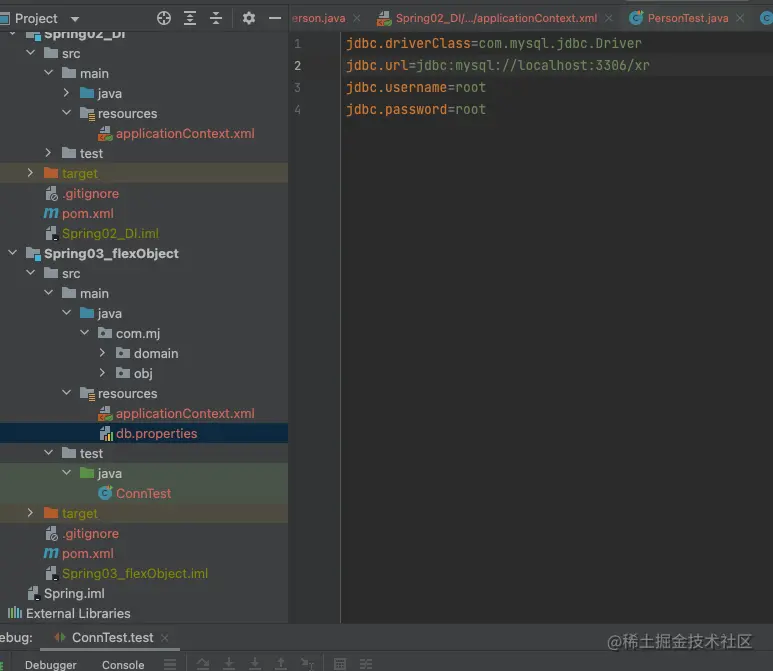Click the jdbc.driverClass property line
The height and width of the screenshot is (671, 773).
coord(493,43)
